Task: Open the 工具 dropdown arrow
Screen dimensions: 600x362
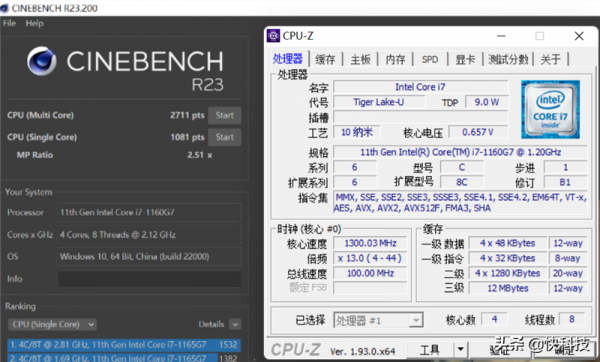Action: click(x=460, y=350)
